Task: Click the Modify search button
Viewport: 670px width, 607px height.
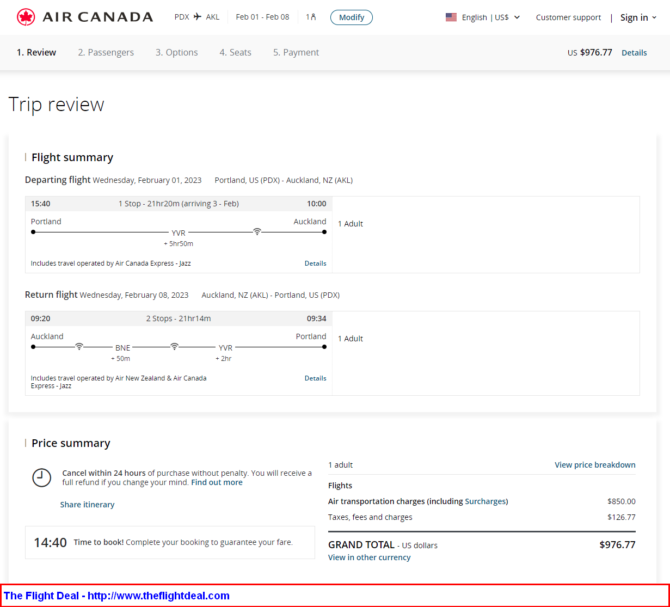Action: pyautogui.click(x=351, y=17)
